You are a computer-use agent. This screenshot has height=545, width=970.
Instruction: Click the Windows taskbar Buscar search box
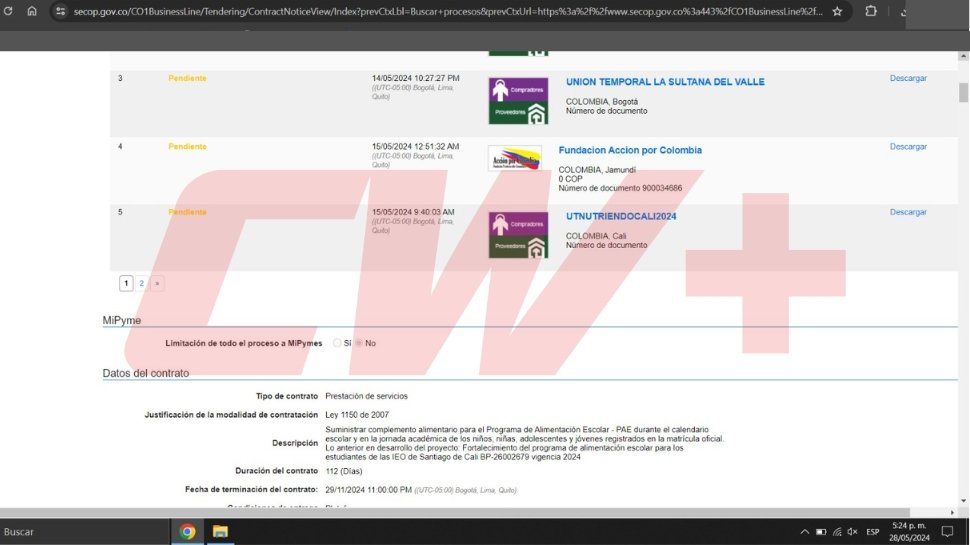(84, 531)
